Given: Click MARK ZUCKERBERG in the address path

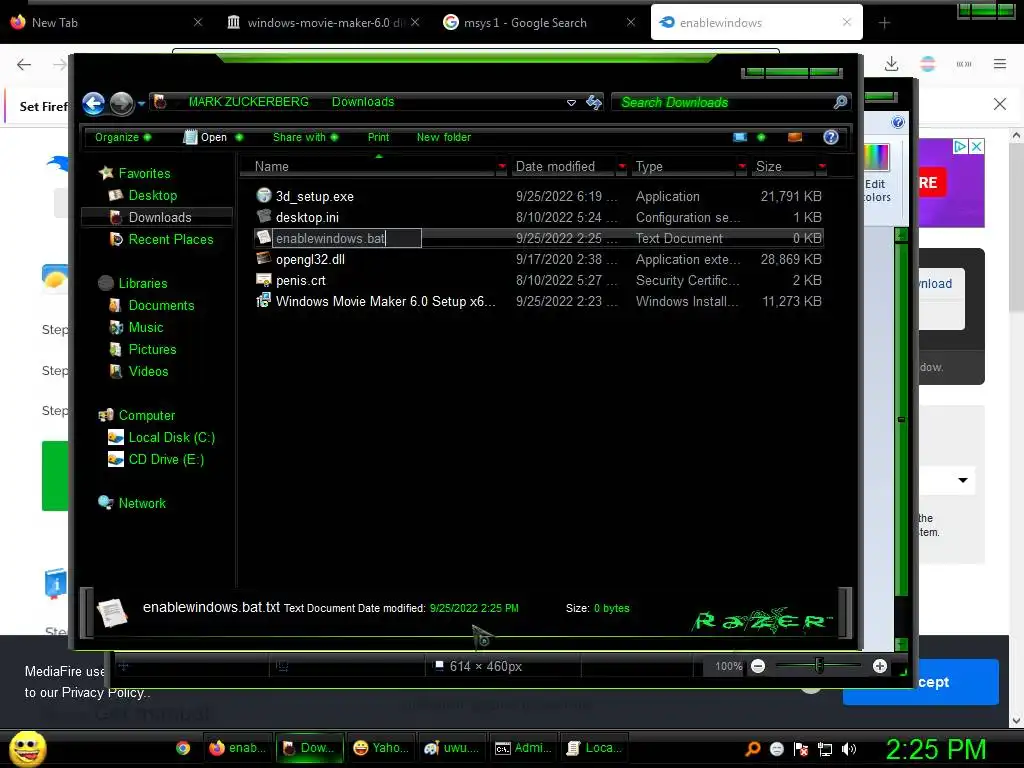Looking at the screenshot, I should click(248, 102).
